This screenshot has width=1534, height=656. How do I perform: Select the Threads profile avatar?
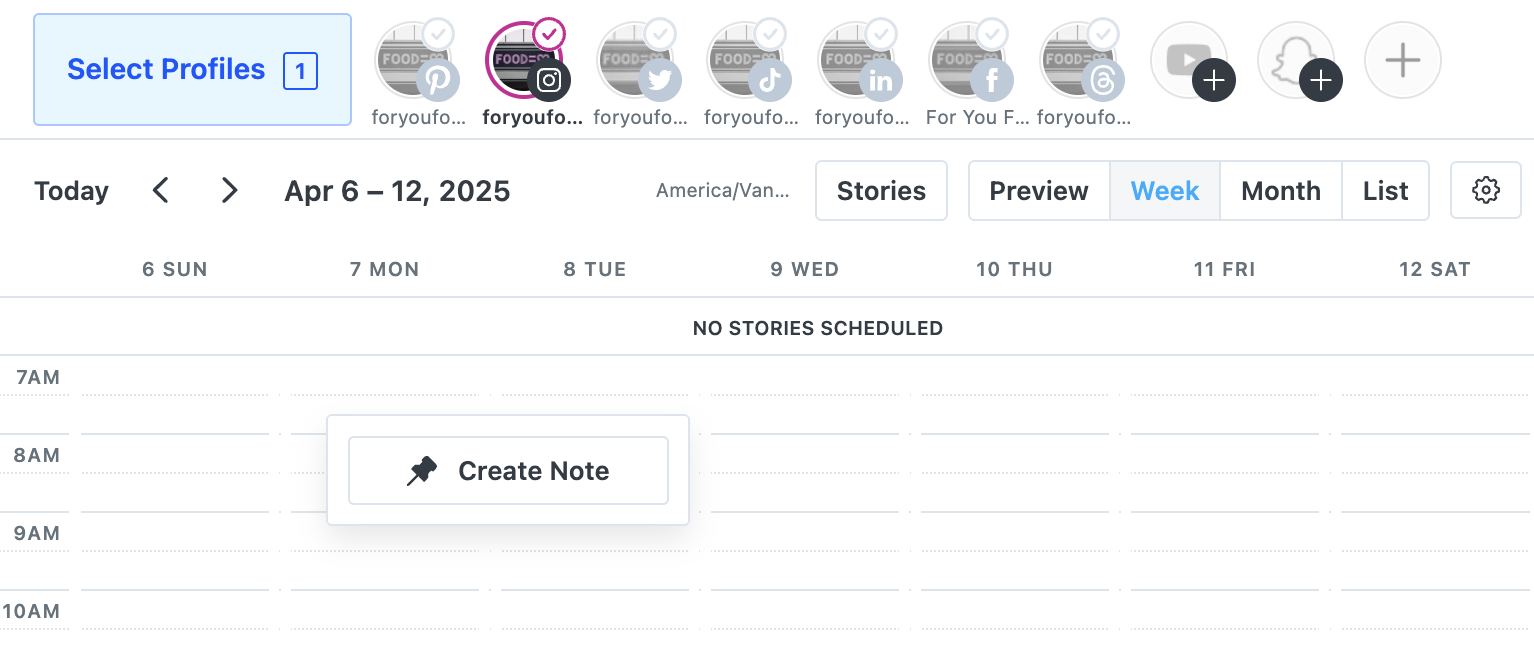1079,61
